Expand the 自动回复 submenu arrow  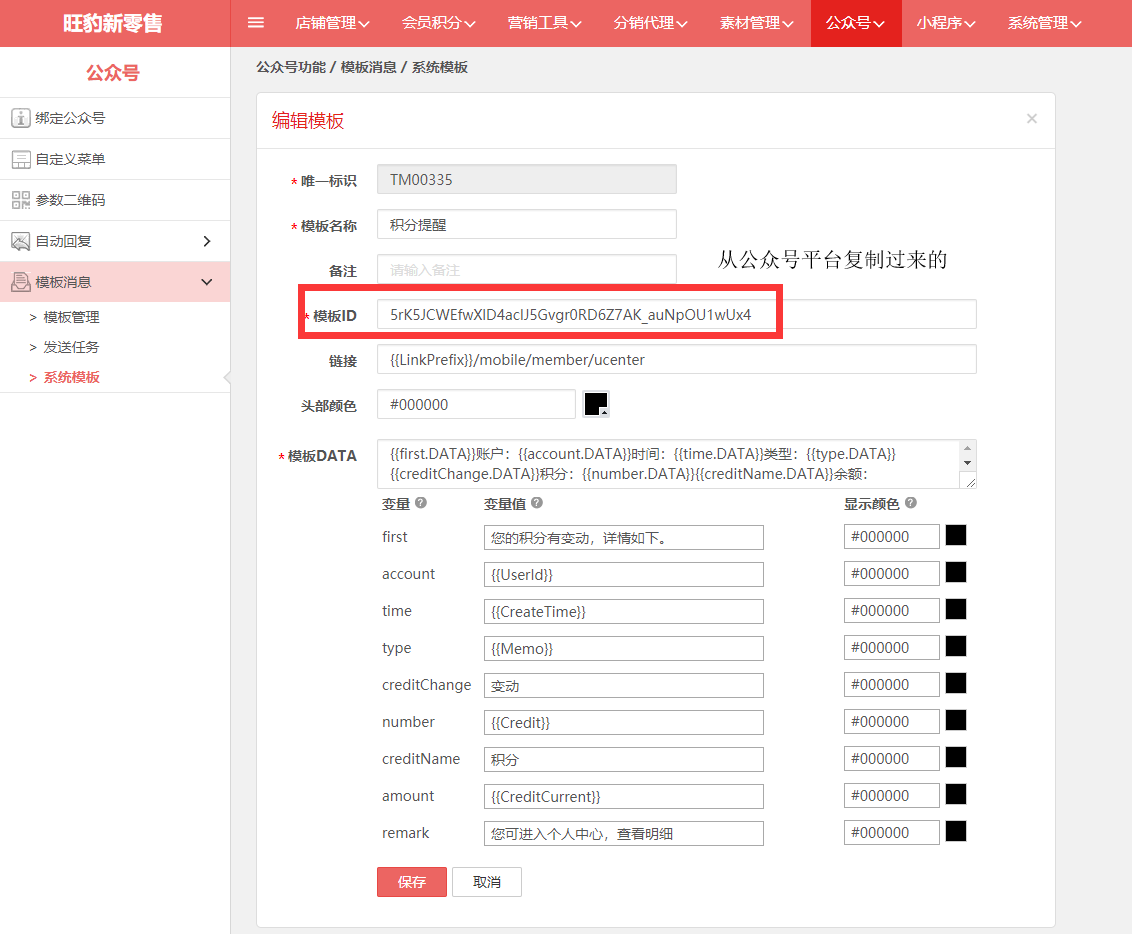pos(207,241)
